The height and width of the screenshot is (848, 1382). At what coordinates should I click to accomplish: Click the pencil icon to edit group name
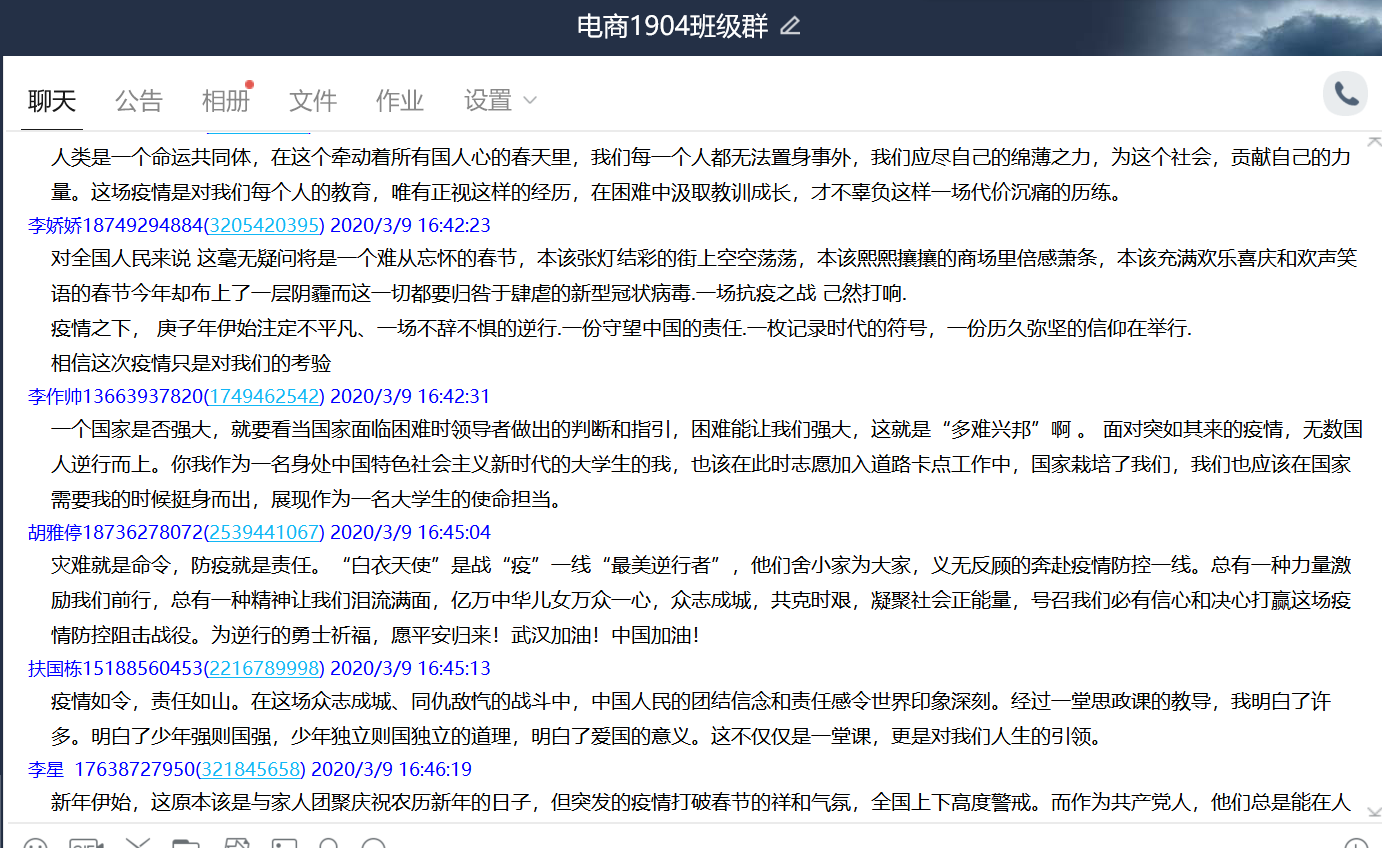[x=790, y=27]
